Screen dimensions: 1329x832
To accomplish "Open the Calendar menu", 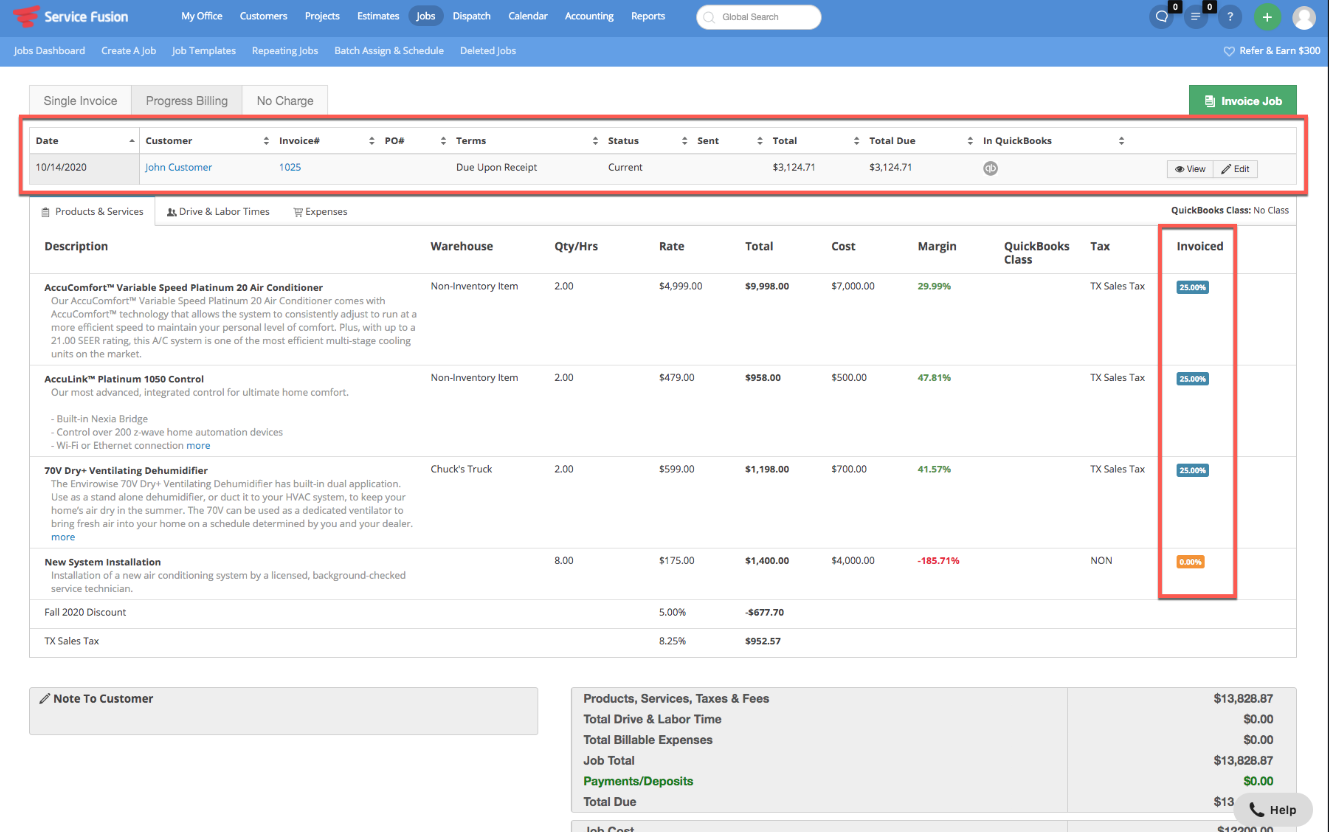I will click(528, 16).
